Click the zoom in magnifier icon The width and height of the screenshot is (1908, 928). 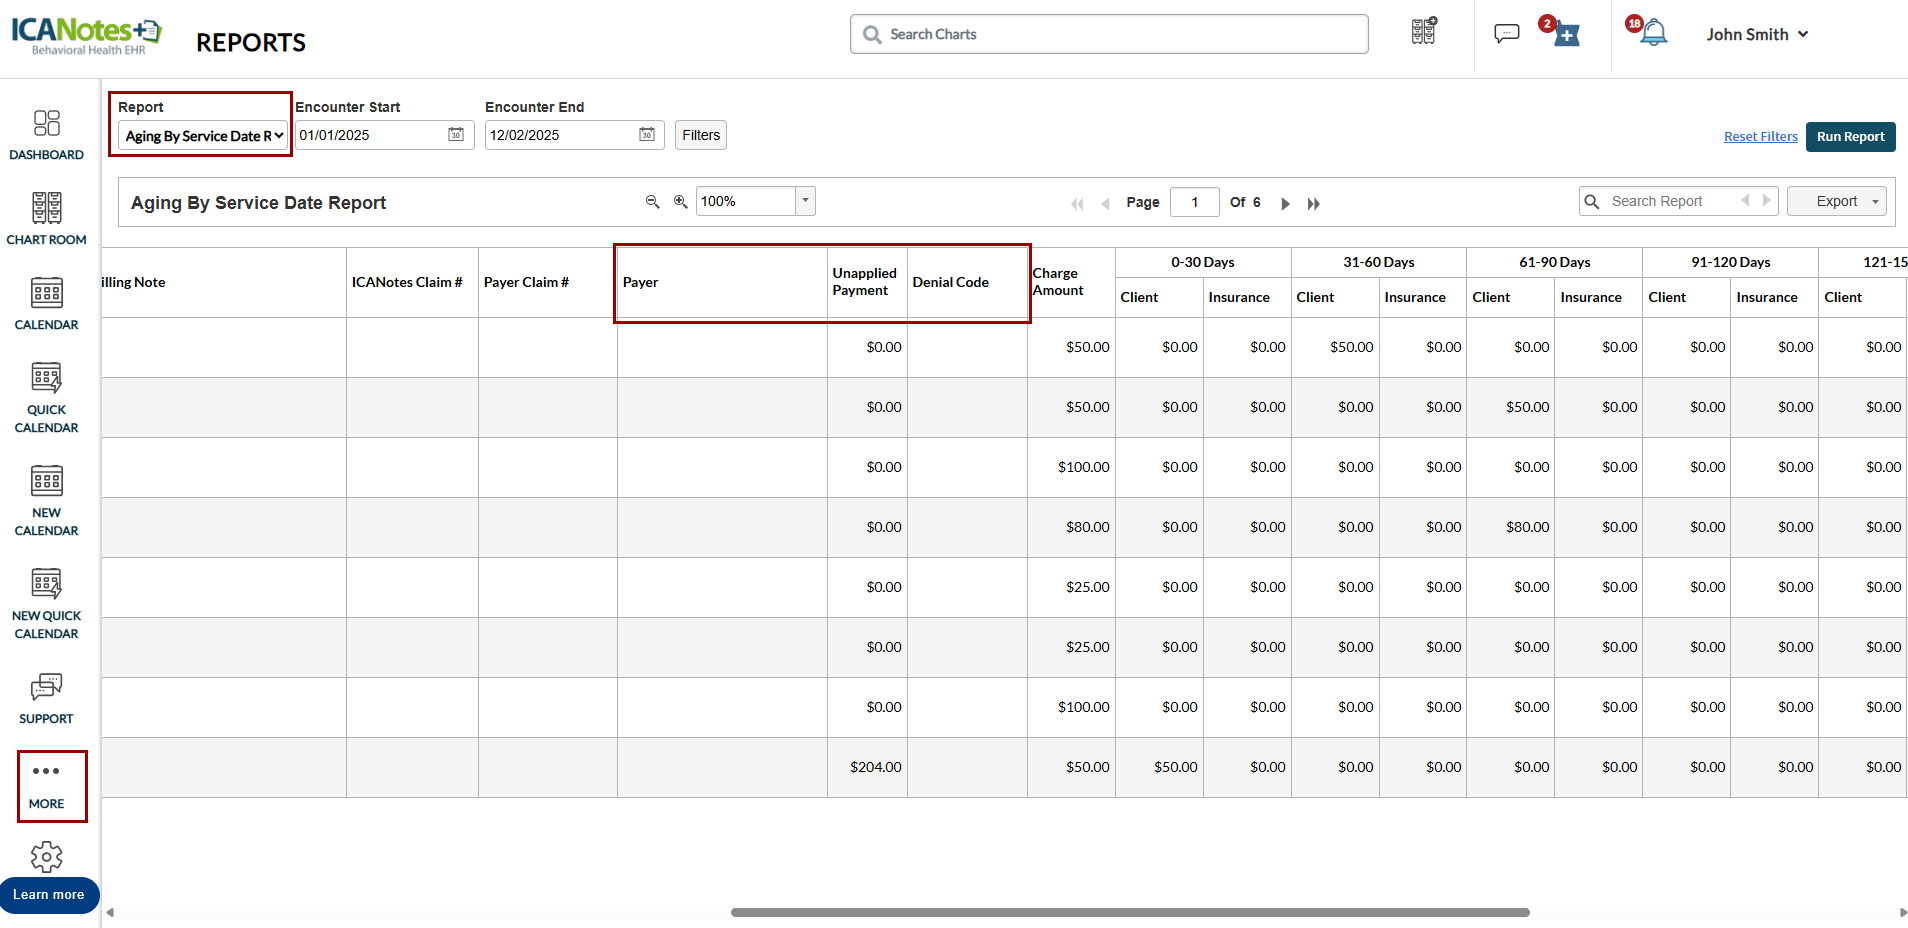[681, 202]
